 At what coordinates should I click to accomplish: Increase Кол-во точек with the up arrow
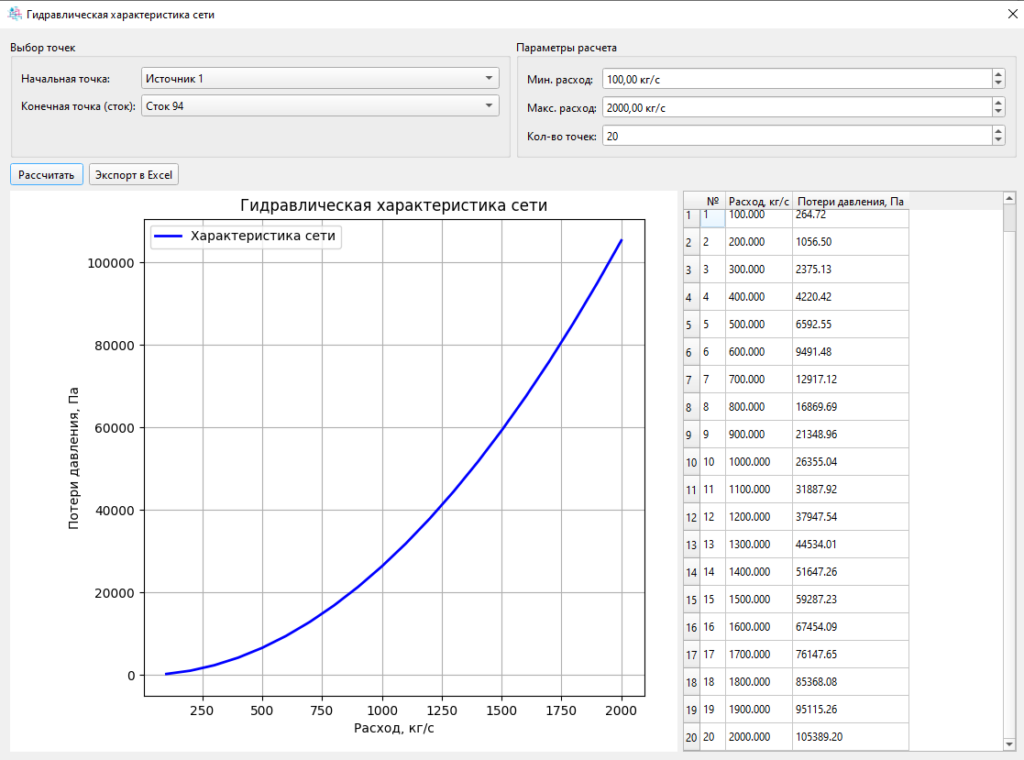pyautogui.click(x=998, y=131)
